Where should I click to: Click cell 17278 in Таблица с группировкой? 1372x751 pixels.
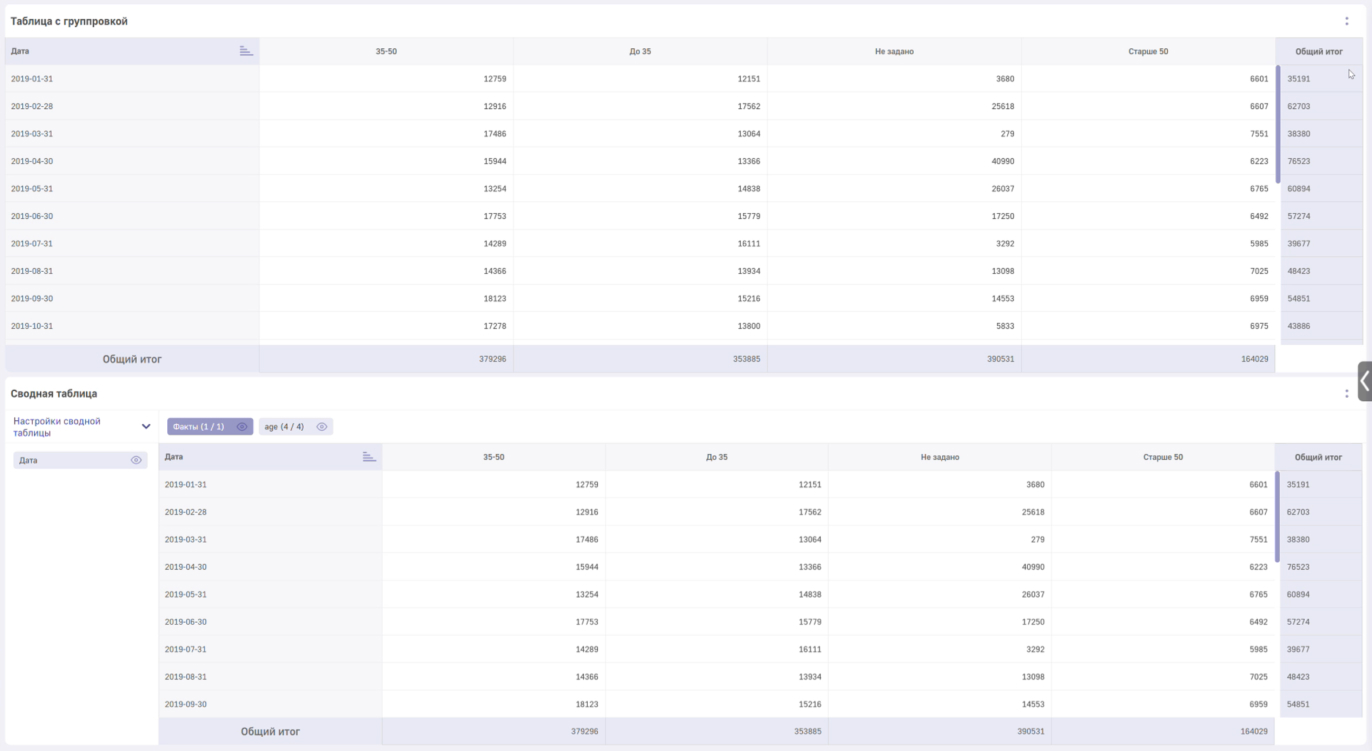386,326
